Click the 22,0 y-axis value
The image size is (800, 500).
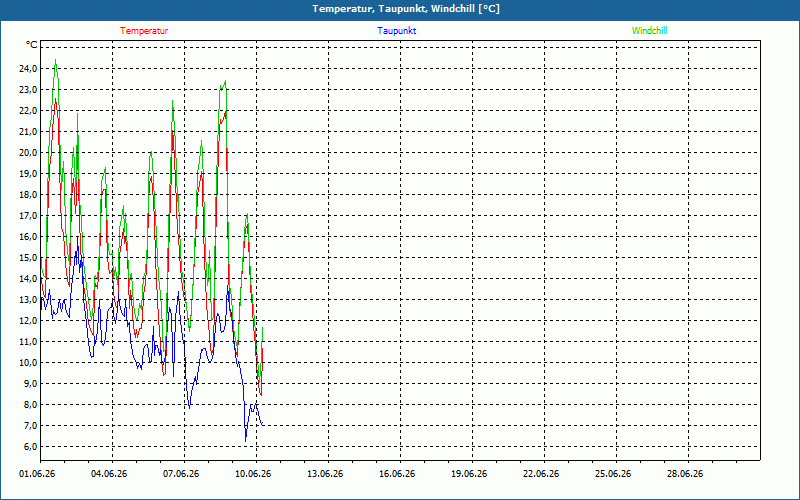coord(28,110)
